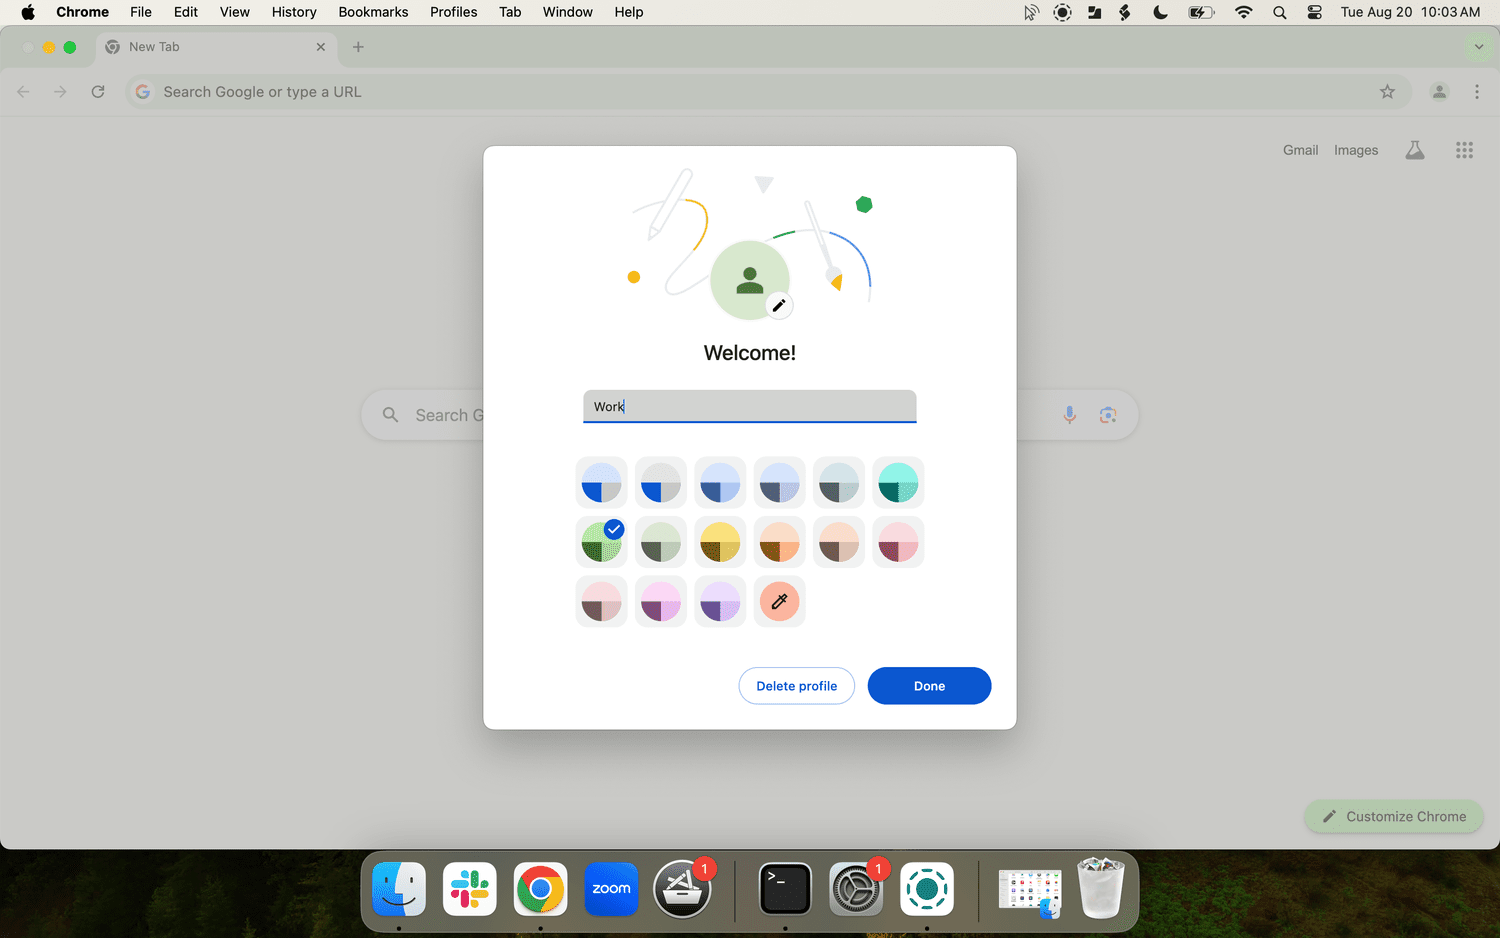Open the custom color eyedropper picker

[x=779, y=602]
